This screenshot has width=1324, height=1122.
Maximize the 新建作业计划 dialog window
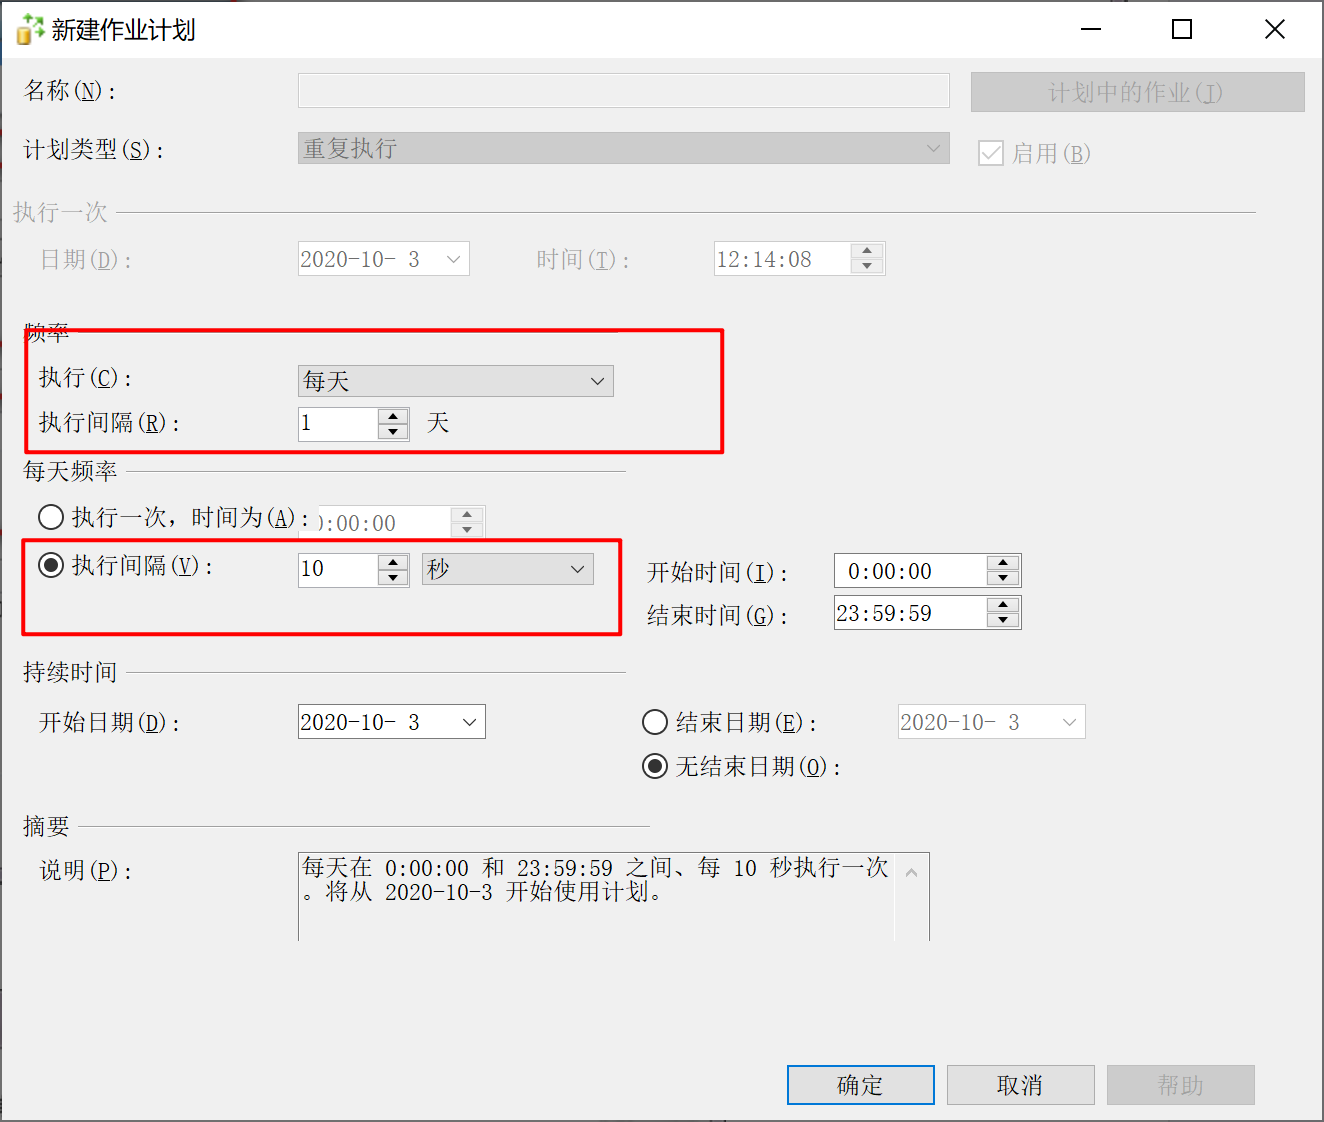(x=1182, y=30)
